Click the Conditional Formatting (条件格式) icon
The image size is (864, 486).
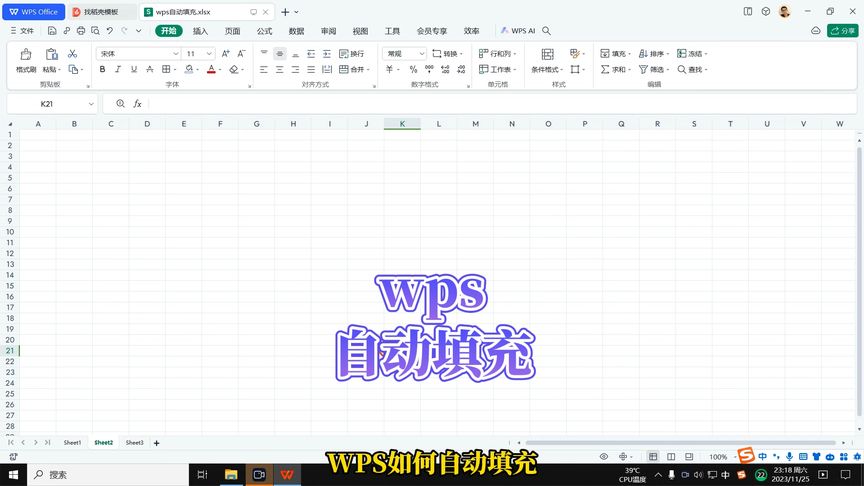pyautogui.click(x=547, y=54)
